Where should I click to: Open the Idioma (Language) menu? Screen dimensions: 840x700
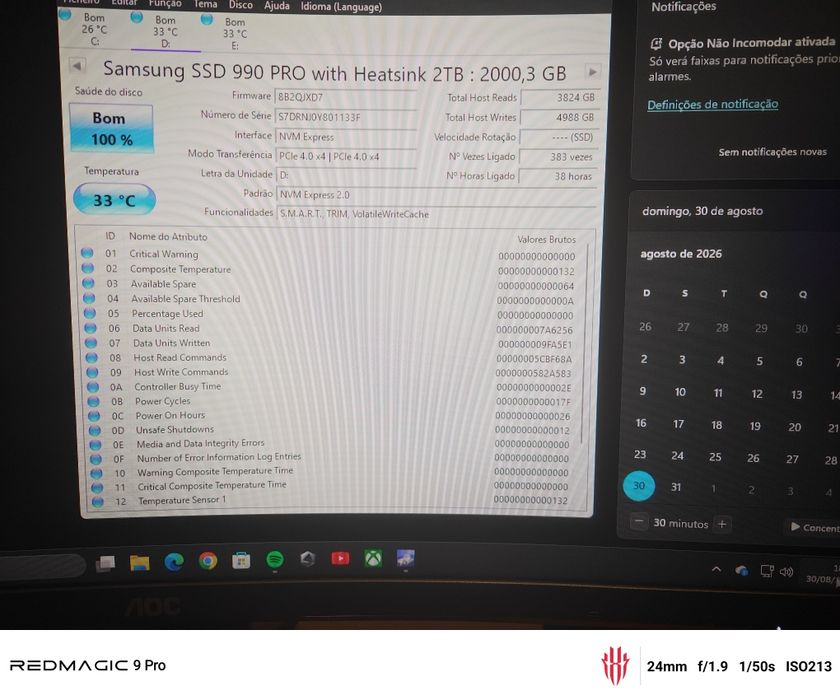(x=341, y=7)
